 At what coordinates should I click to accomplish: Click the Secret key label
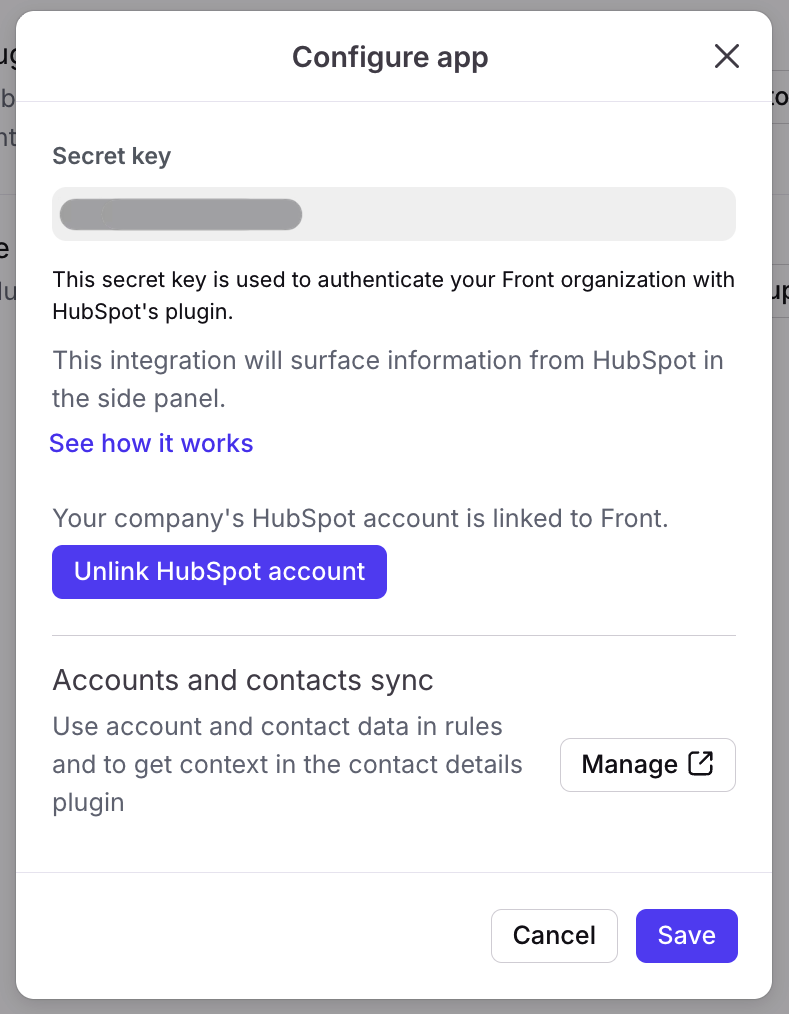point(111,156)
